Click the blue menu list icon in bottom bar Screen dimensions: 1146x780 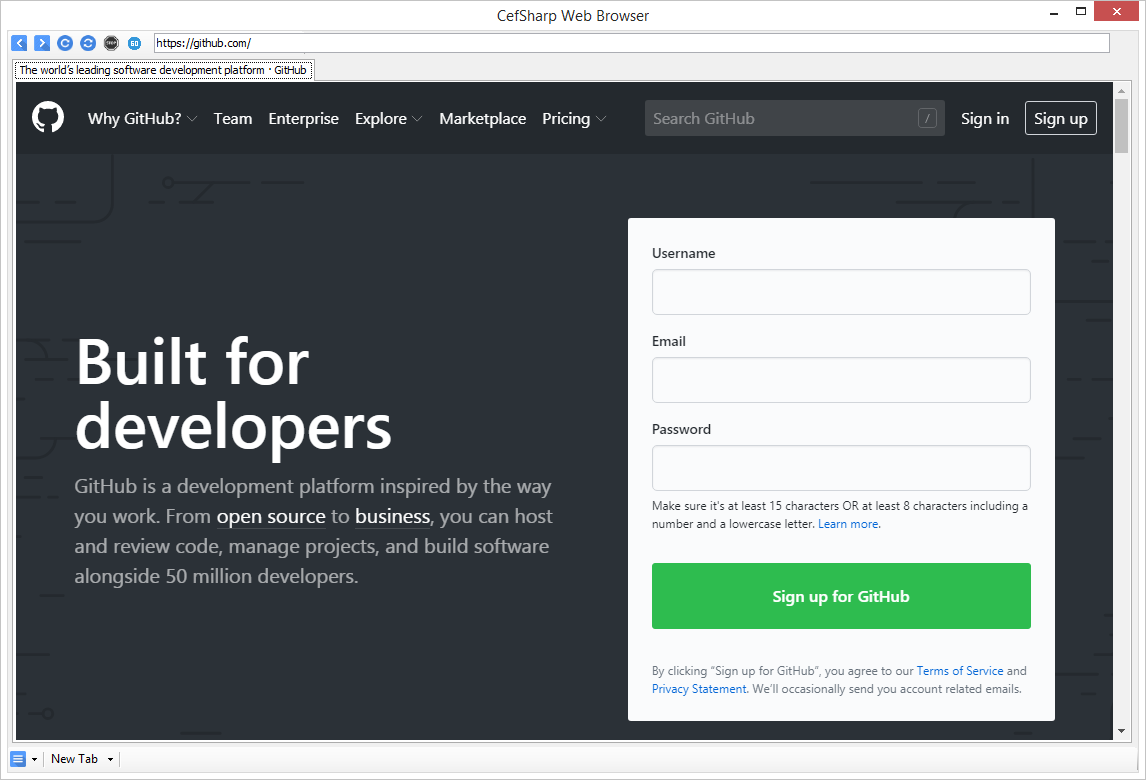18,759
